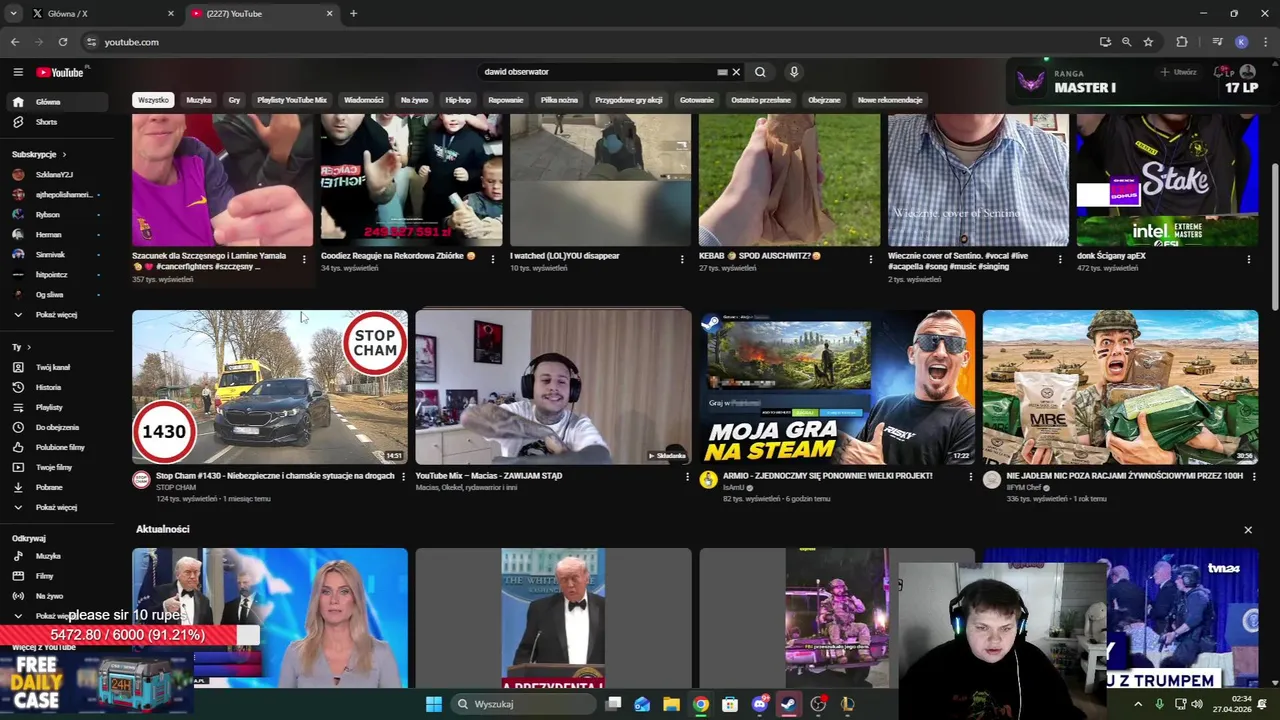Open the on-screen keyboard icon in search
This screenshot has width=1280, height=720.
722,72
